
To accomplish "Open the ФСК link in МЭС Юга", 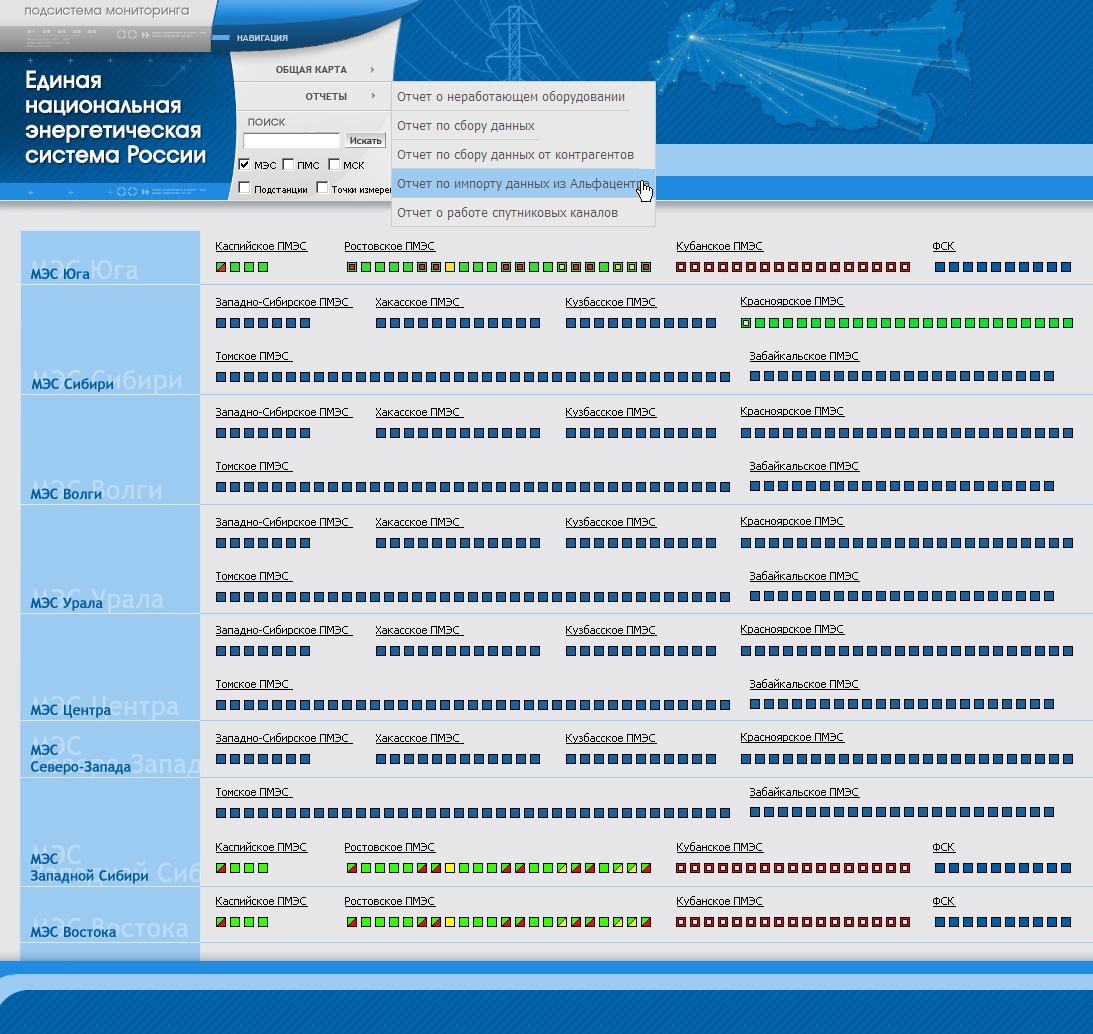I will click(943, 246).
